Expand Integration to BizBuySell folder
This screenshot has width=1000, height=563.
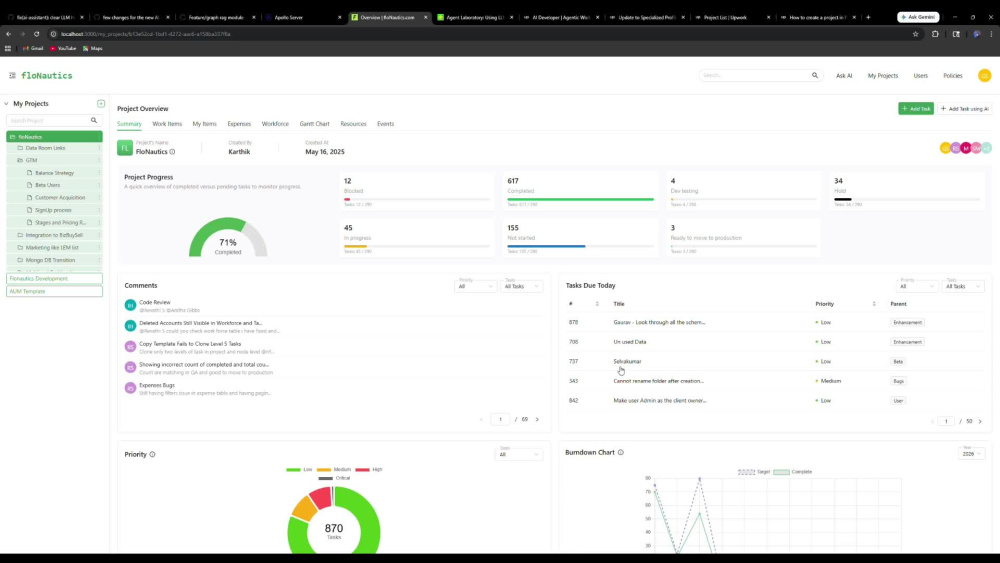point(20,235)
